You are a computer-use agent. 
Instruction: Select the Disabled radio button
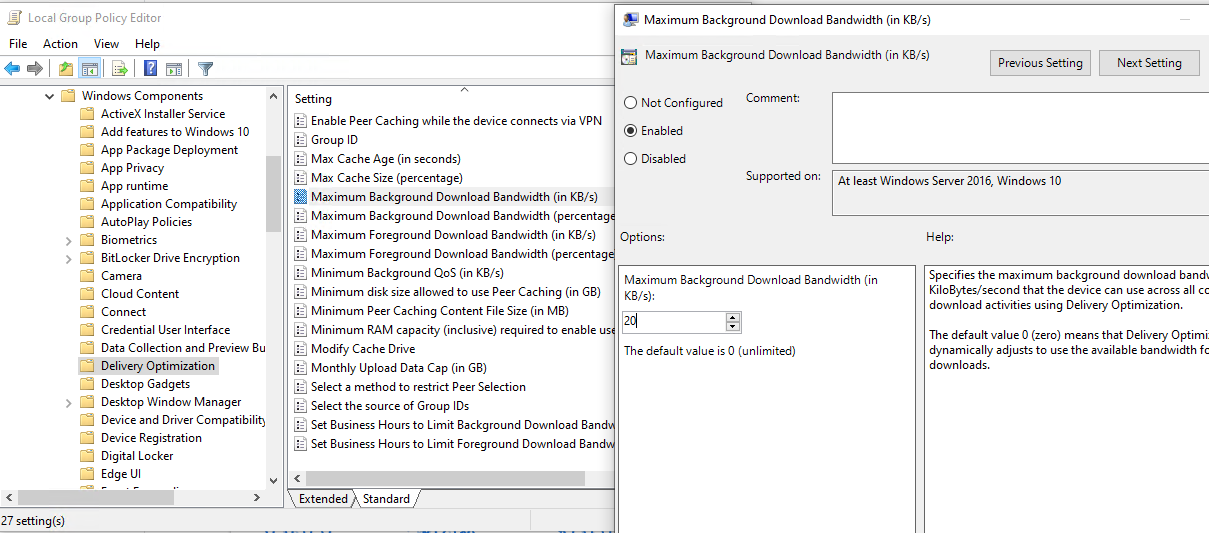631,159
